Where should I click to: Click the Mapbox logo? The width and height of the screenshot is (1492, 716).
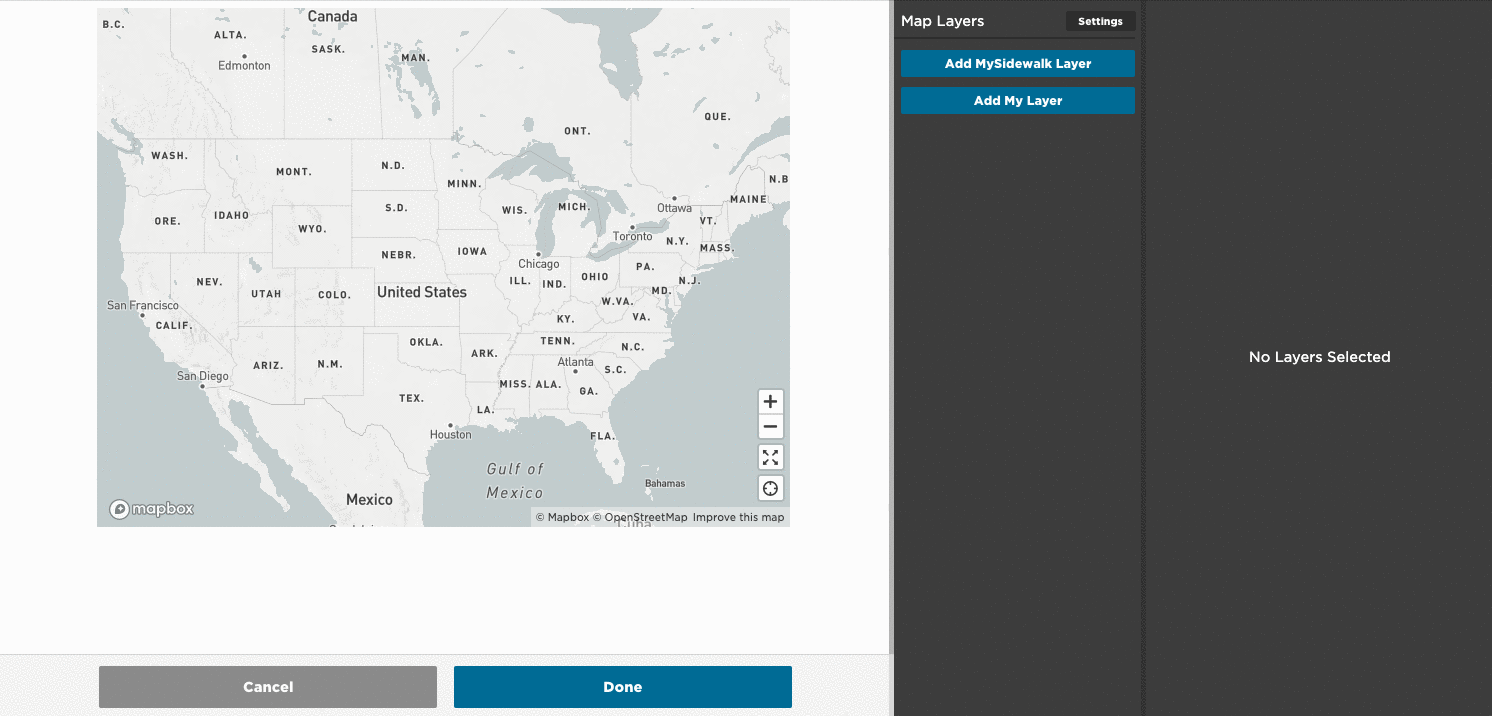[x=152, y=509]
